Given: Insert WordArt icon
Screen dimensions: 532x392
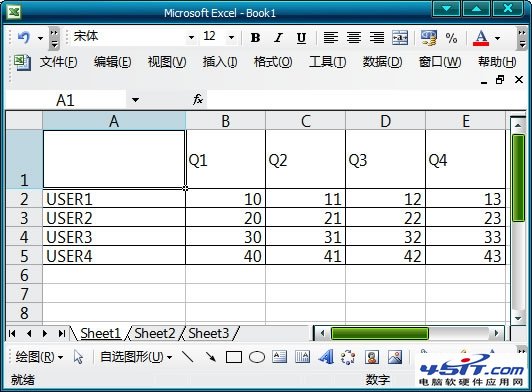Looking at the screenshot, I should click(x=326, y=357).
